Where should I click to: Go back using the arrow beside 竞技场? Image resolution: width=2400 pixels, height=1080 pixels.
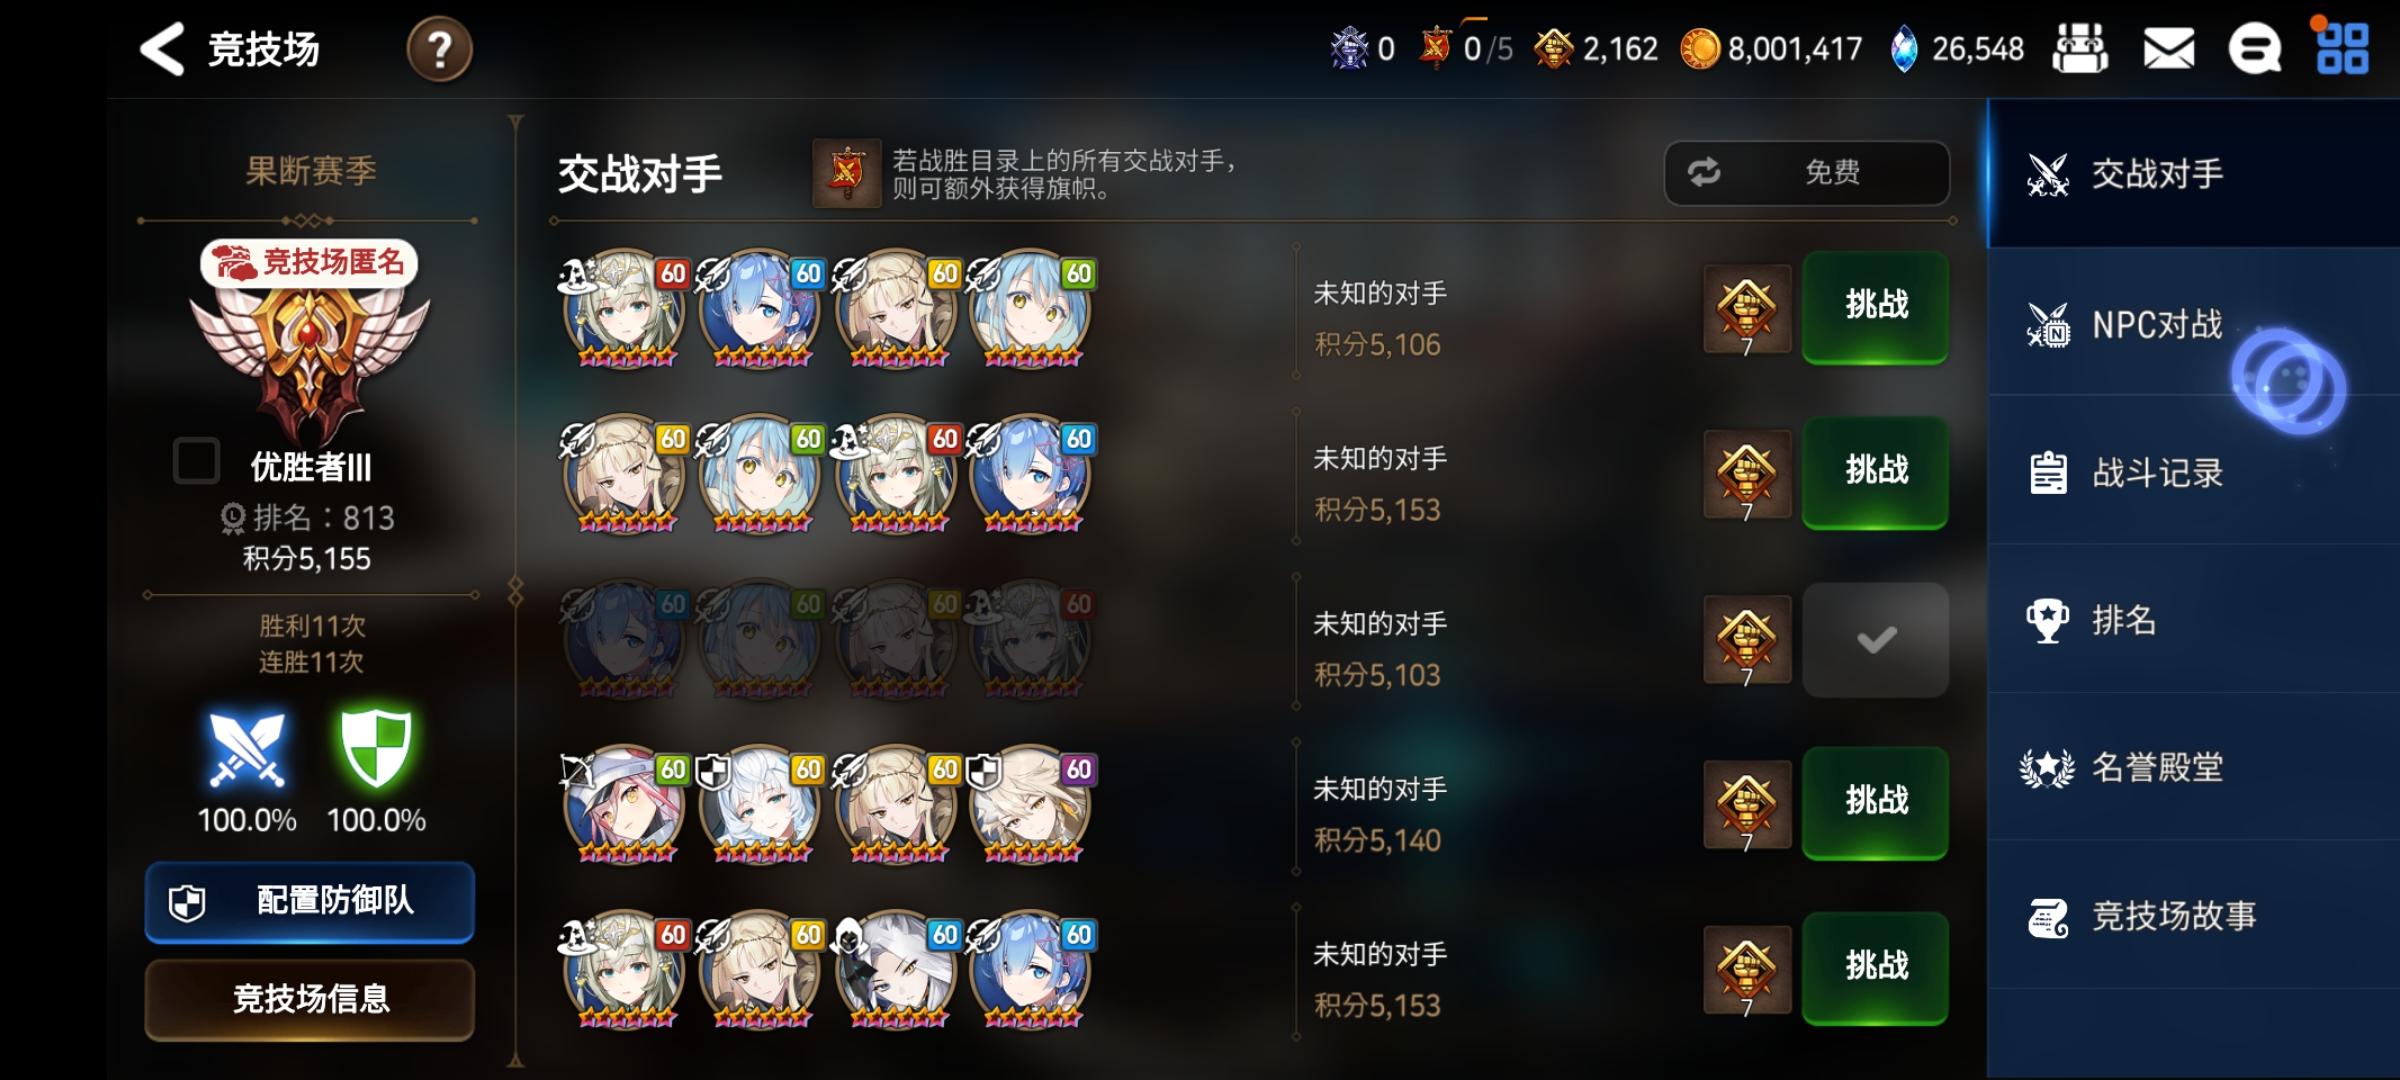[x=162, y=49]
